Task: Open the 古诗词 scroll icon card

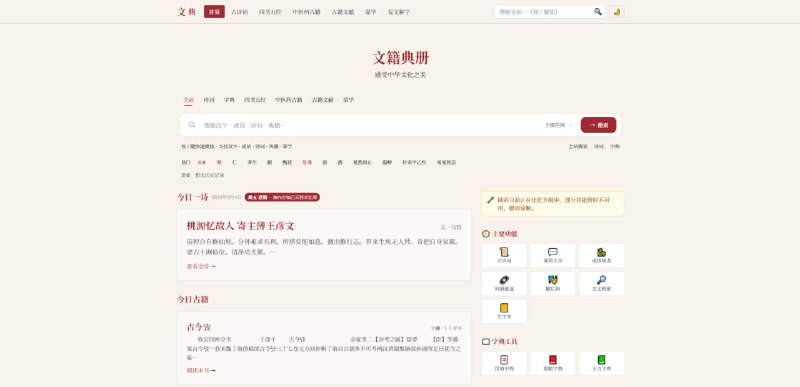Action: [x=504, y=255]
